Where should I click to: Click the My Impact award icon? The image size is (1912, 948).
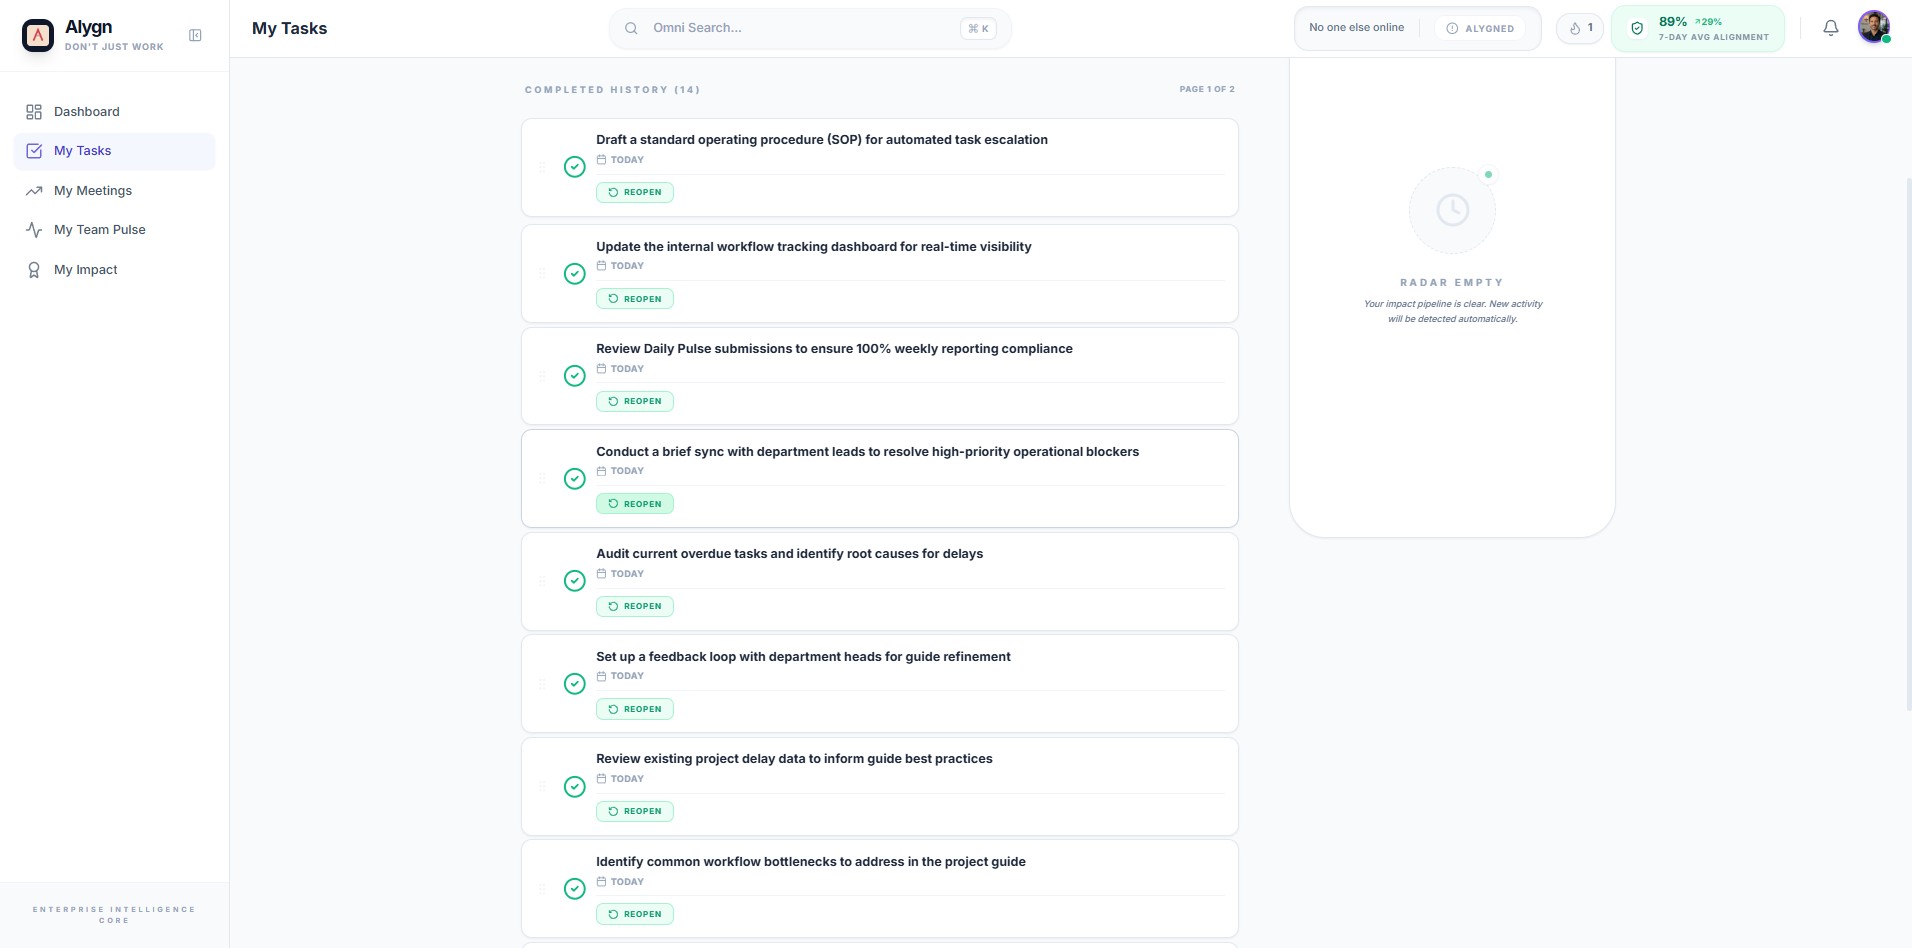pyautogui.click(x=34, y=270)
